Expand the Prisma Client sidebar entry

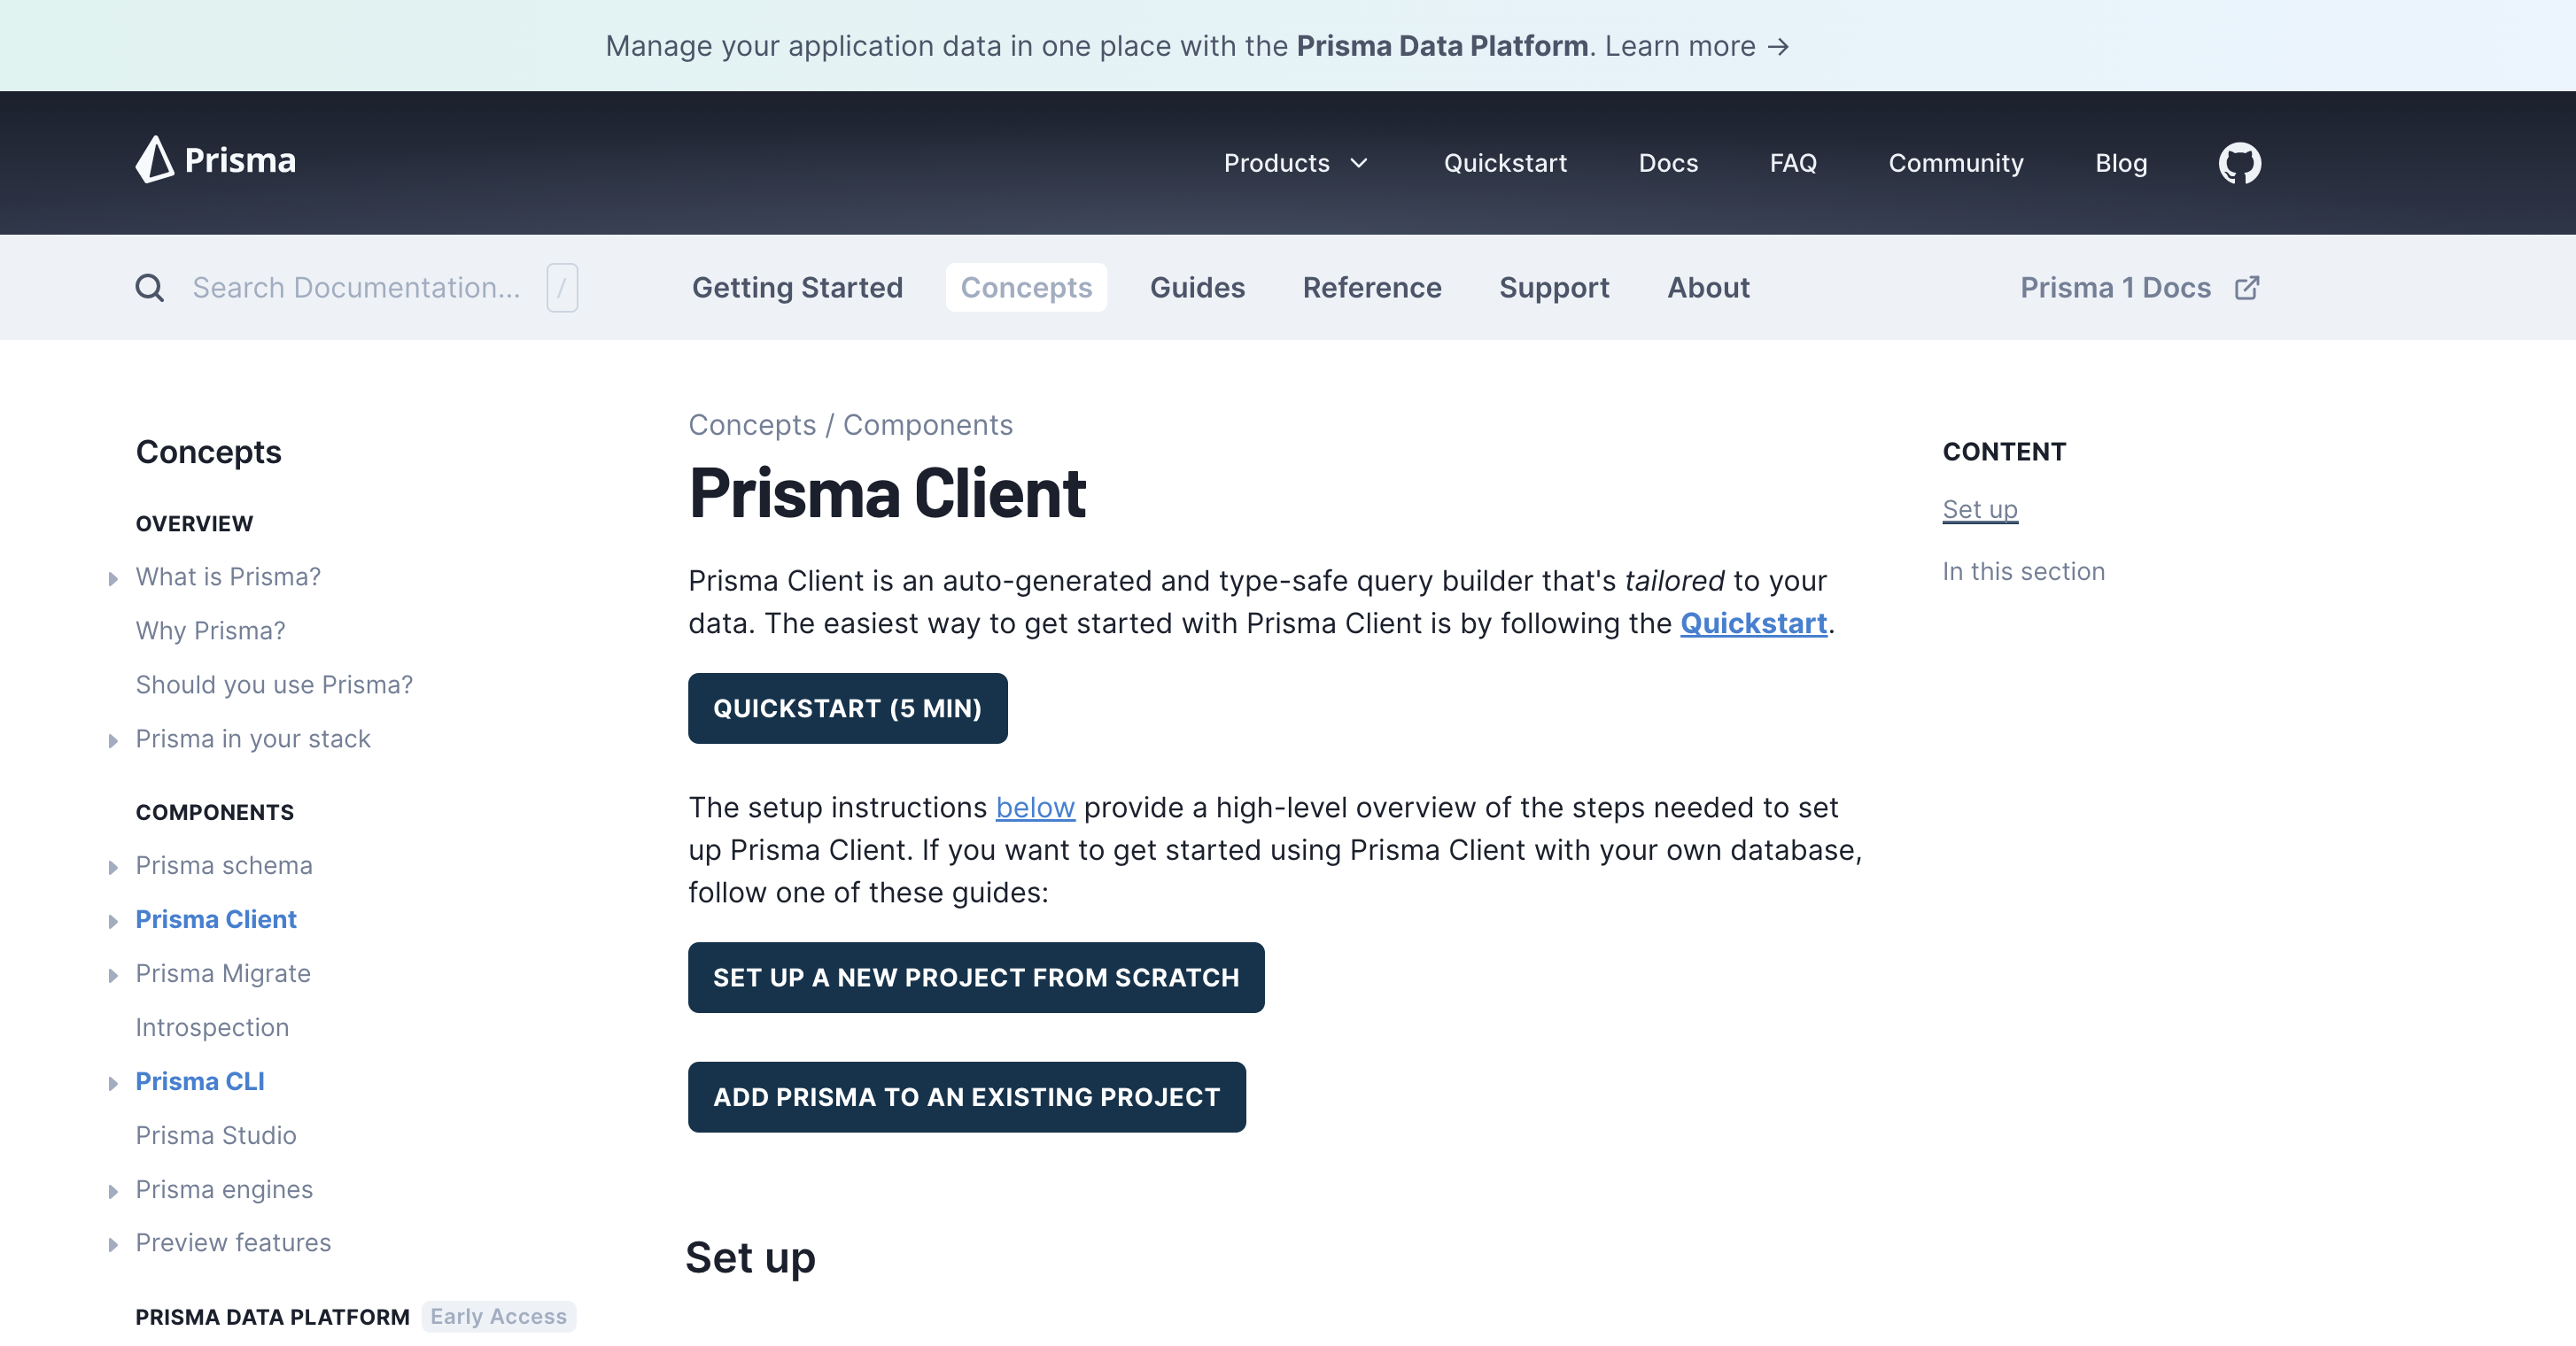[x=113, y=920]
